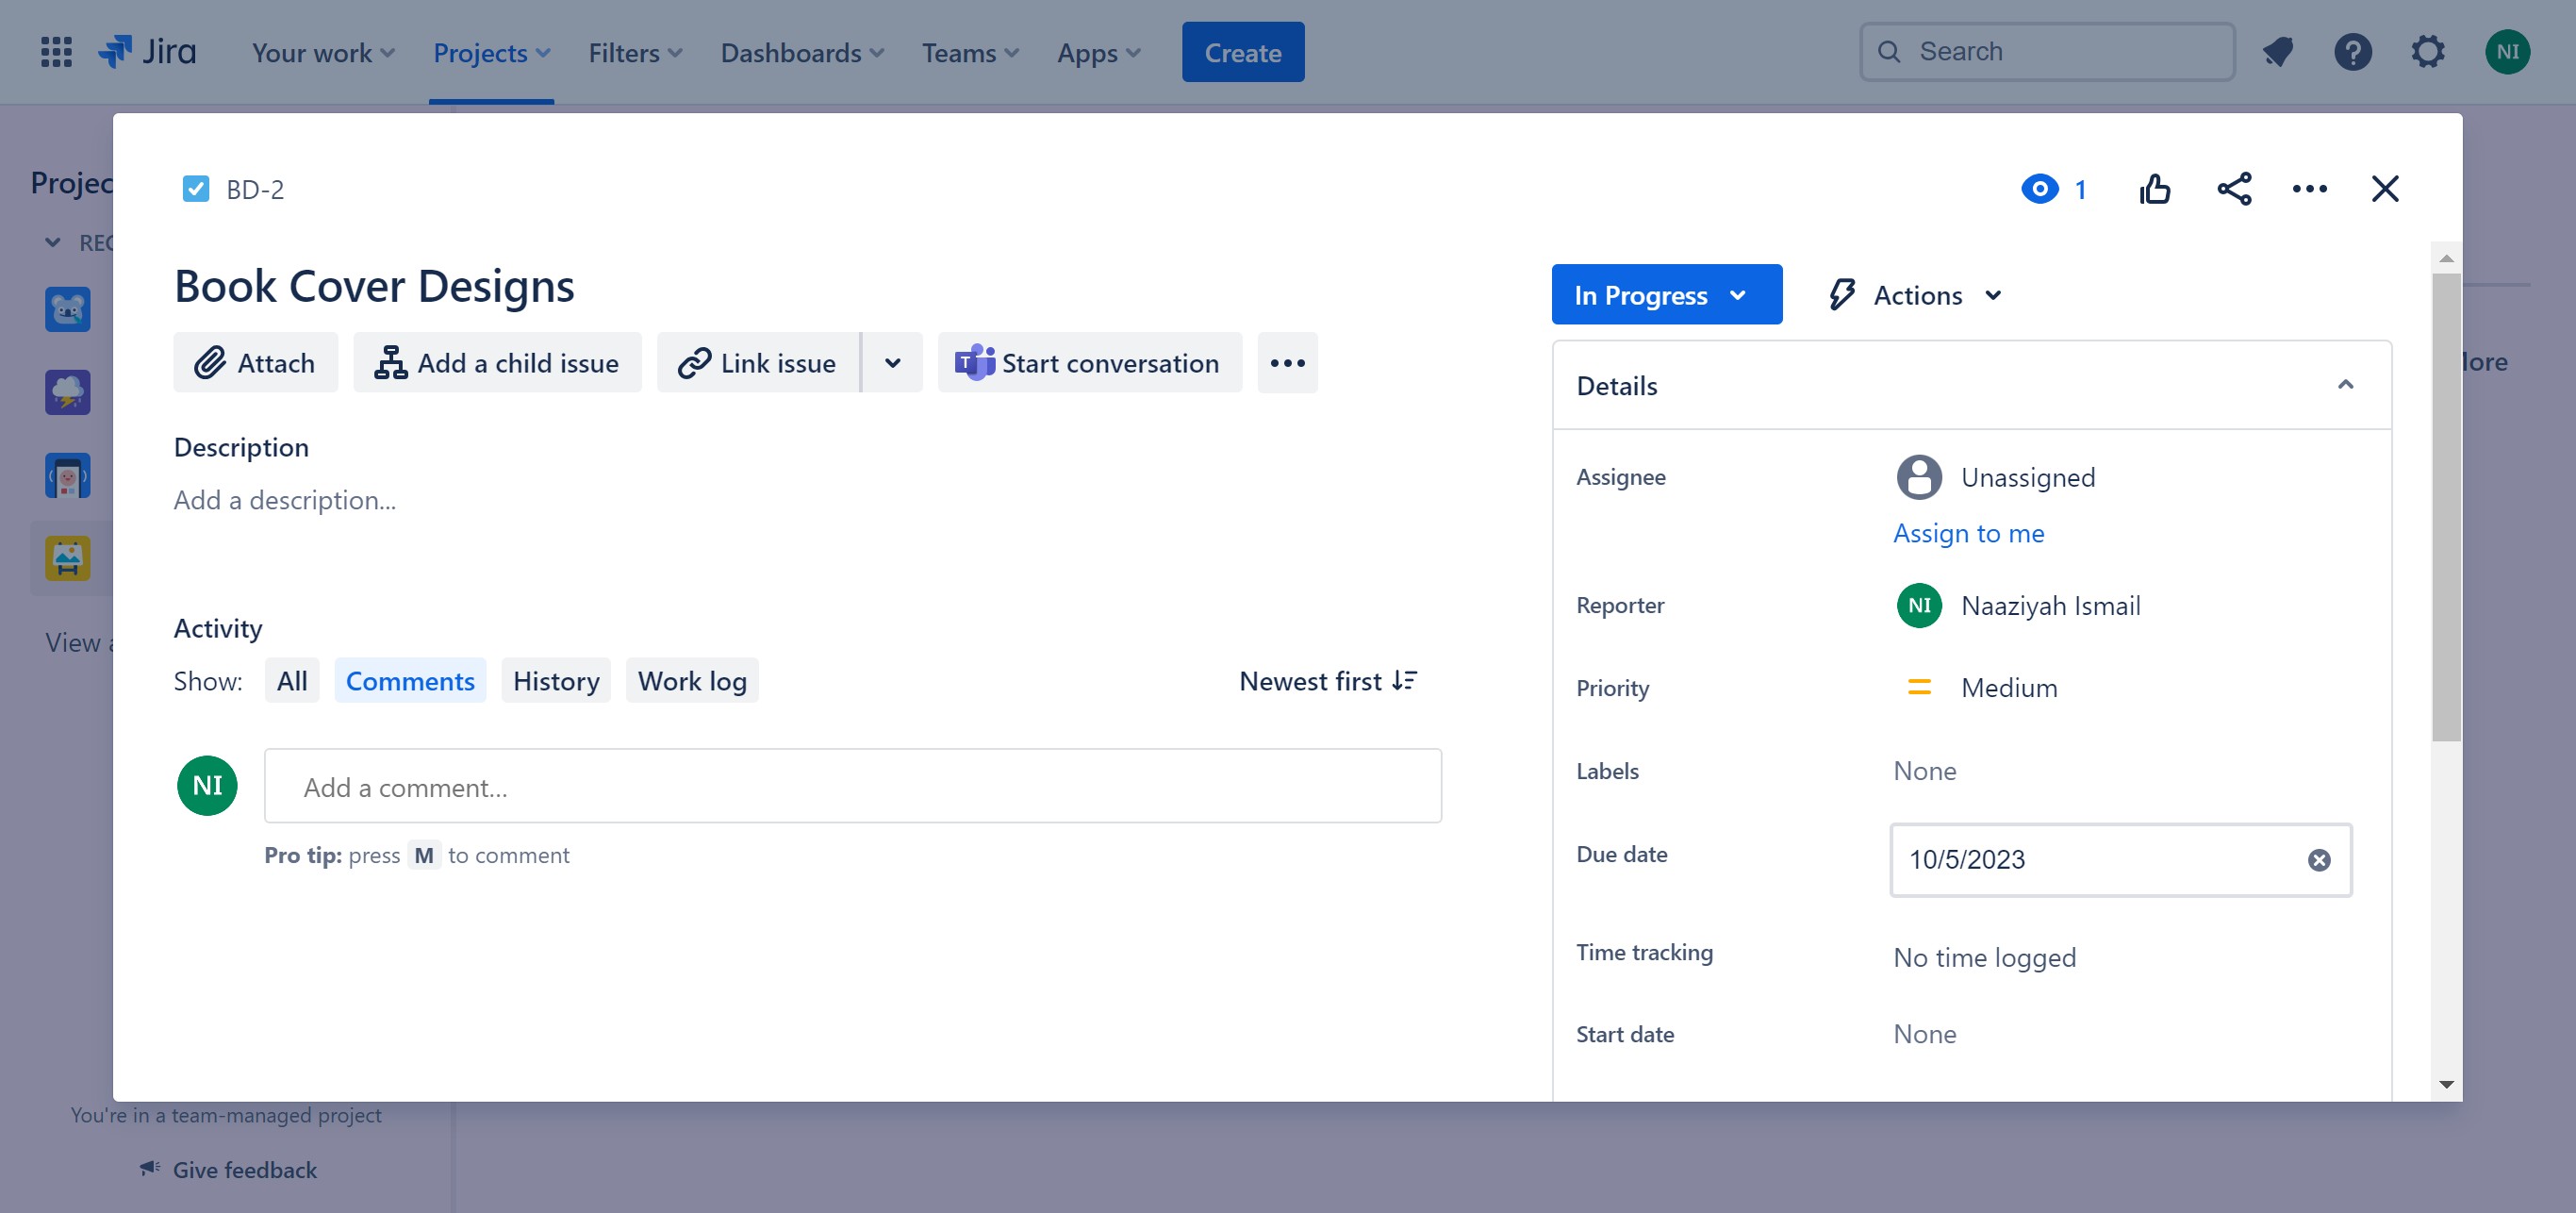2576x1213 pixels.
Task: Collapse the recent projects chevron in sidebar
Action: [53, 243]
